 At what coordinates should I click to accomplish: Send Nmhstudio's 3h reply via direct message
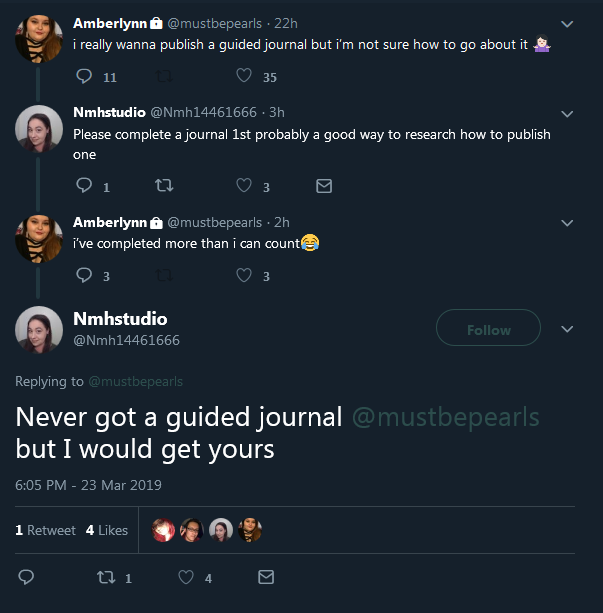(324, 186)
